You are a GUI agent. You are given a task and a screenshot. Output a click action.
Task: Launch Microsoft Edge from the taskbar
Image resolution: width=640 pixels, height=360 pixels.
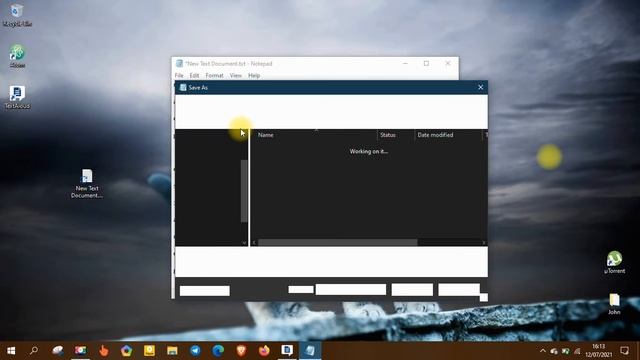(218, 351)
